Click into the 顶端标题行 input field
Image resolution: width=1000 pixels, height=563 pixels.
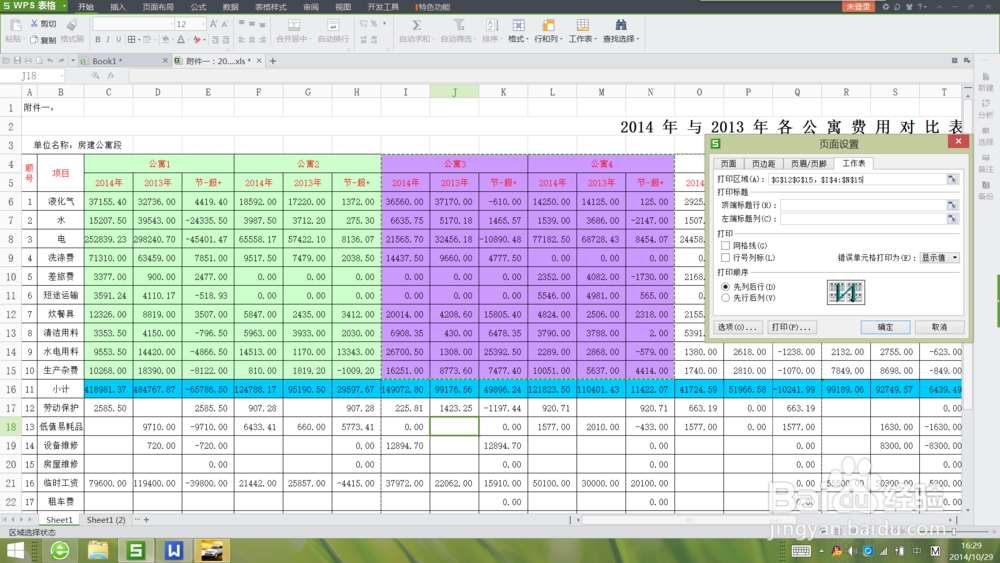862,205
